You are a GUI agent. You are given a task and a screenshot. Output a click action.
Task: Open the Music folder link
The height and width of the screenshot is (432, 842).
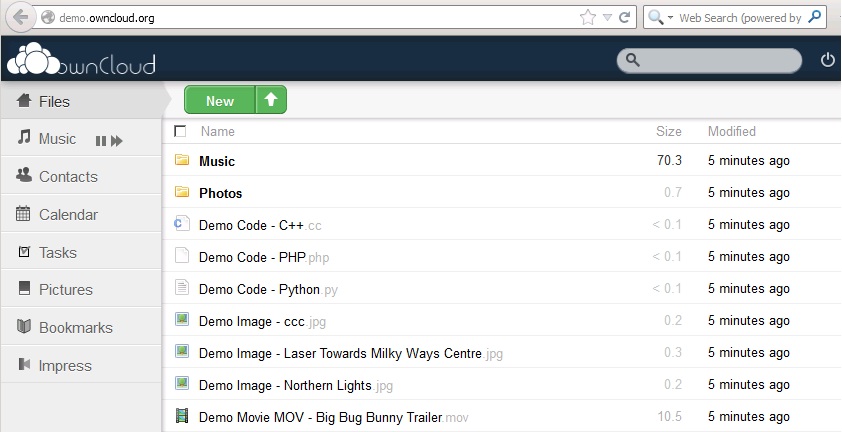point(217,161)
